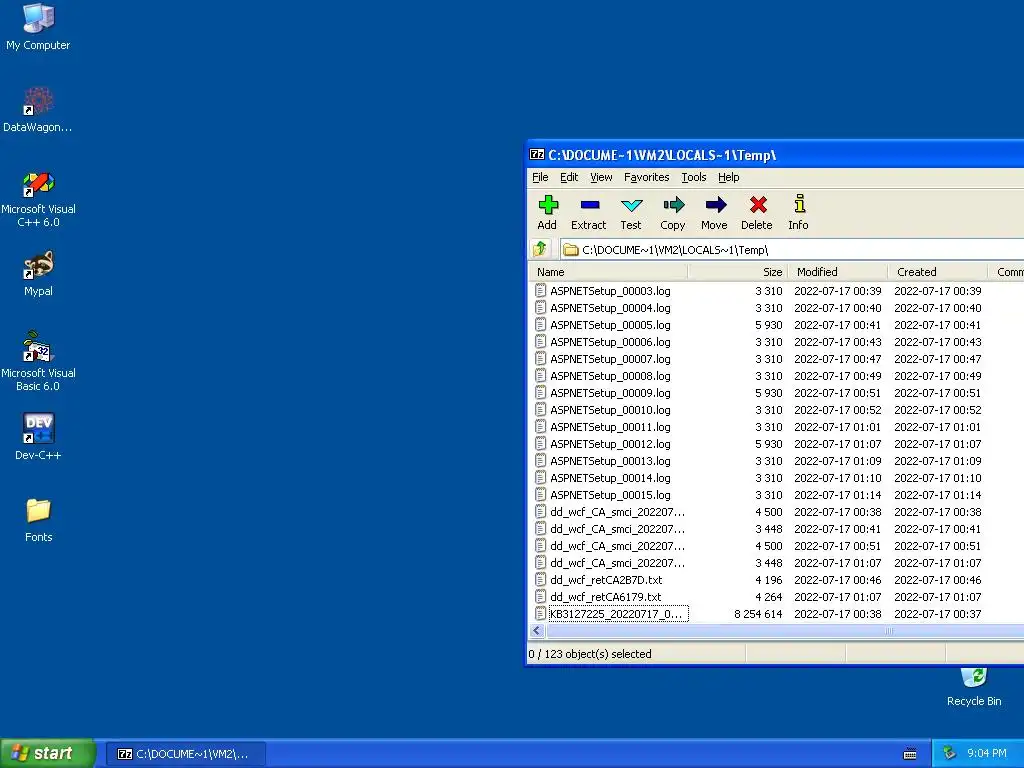Select file ASPNETSetup_00013.log
Screen dimensions: 1024x768
point(610,460)
